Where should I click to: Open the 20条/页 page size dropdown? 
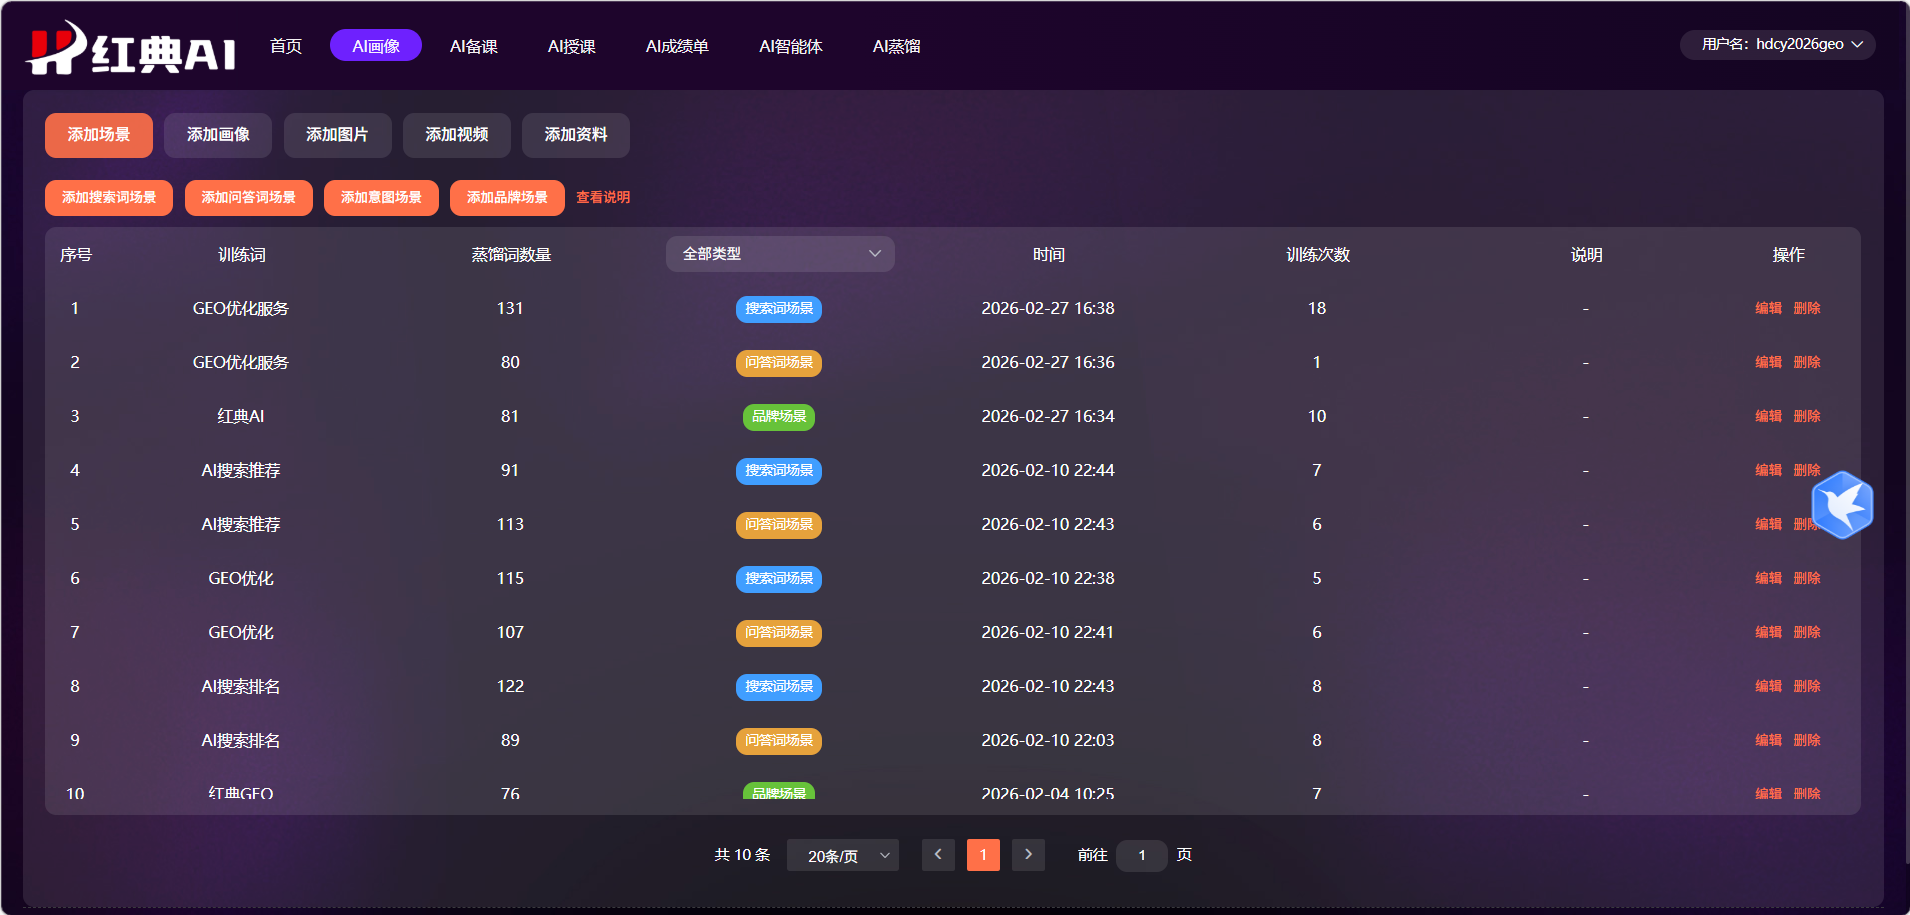843,856
